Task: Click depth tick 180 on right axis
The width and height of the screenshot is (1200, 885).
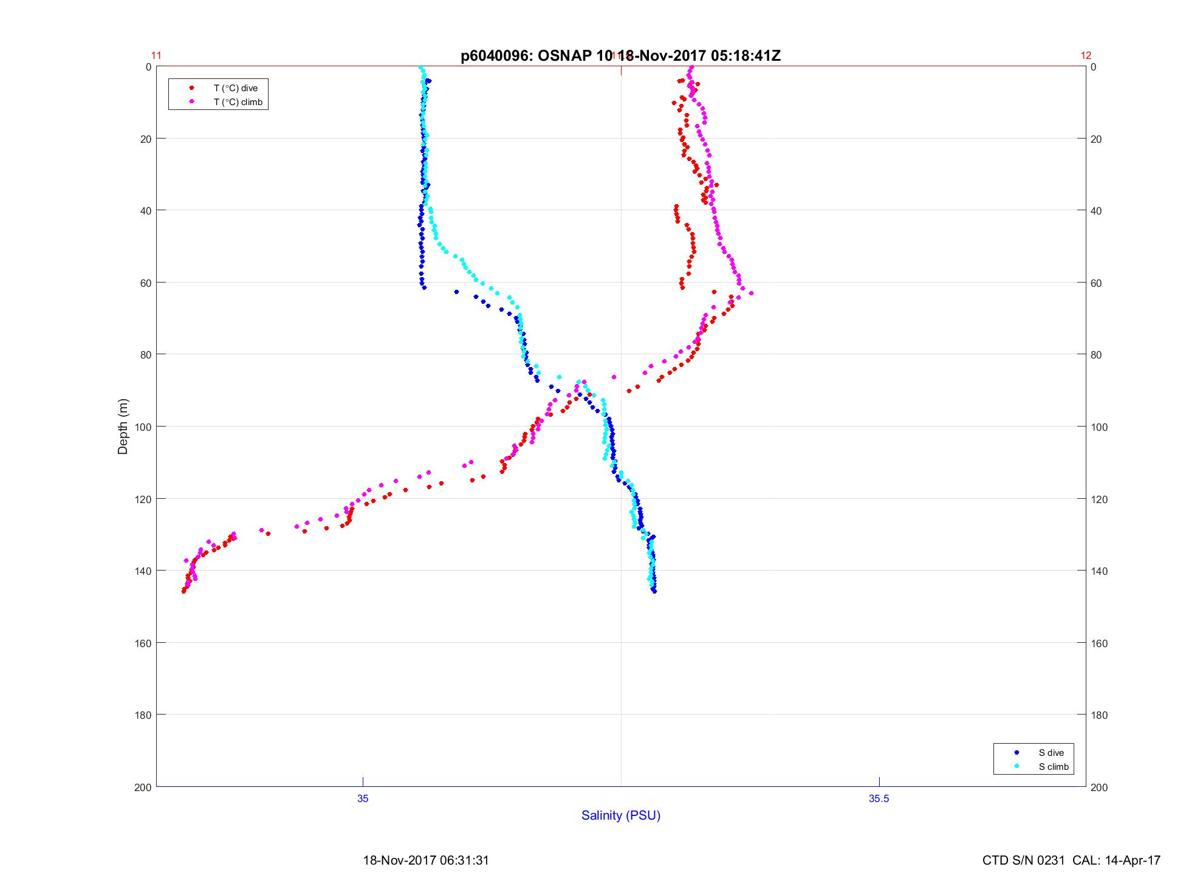Action: coord(1100,715)
